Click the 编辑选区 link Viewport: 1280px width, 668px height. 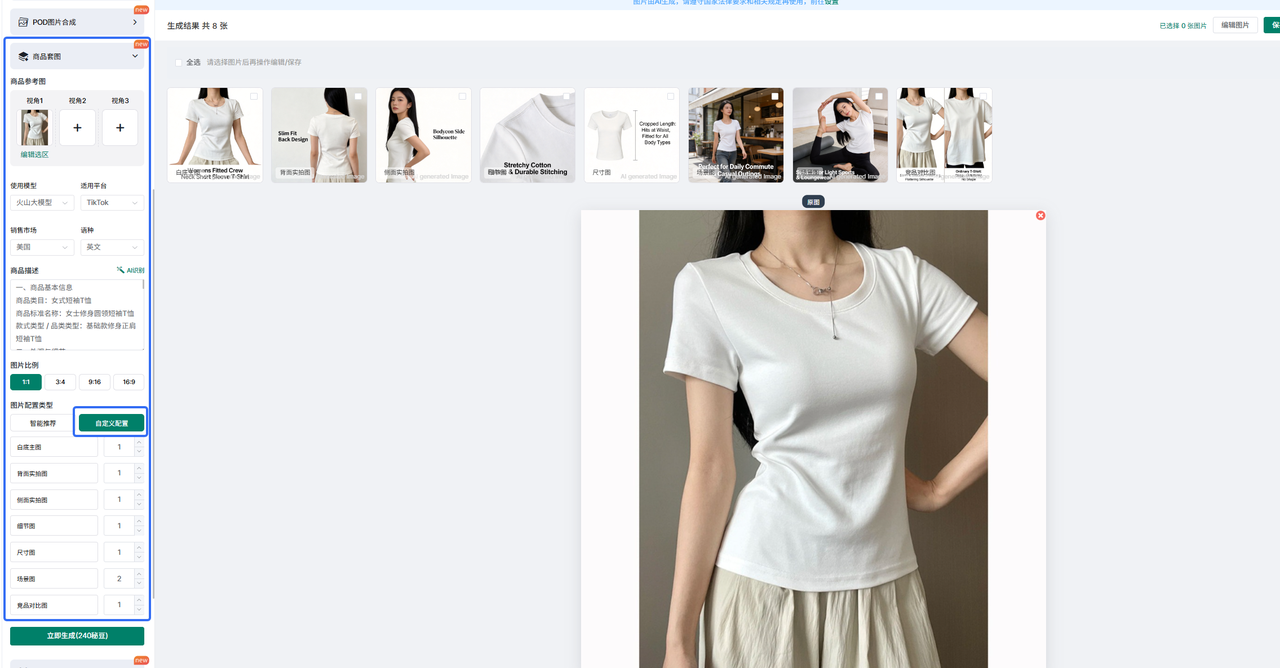[34, 155]
